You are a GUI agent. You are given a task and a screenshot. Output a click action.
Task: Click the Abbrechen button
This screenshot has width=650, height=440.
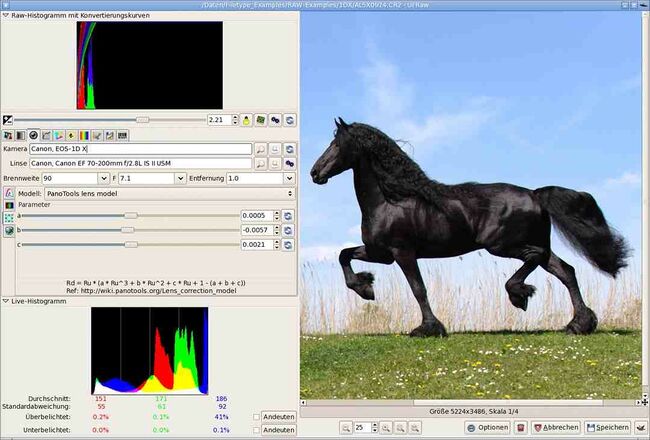coord(556,427)
